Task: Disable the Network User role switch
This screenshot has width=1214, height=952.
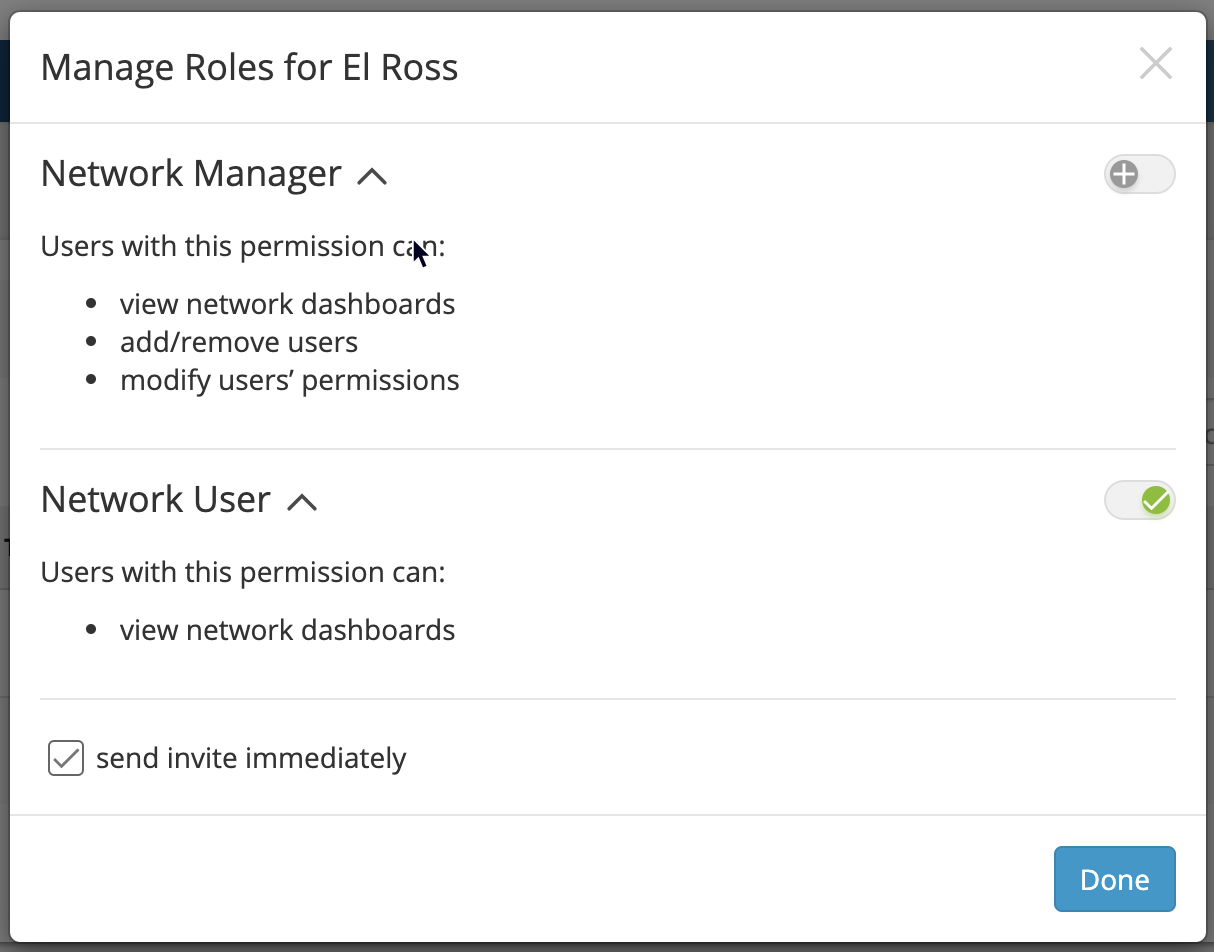Action: [x=1139, y=501]
